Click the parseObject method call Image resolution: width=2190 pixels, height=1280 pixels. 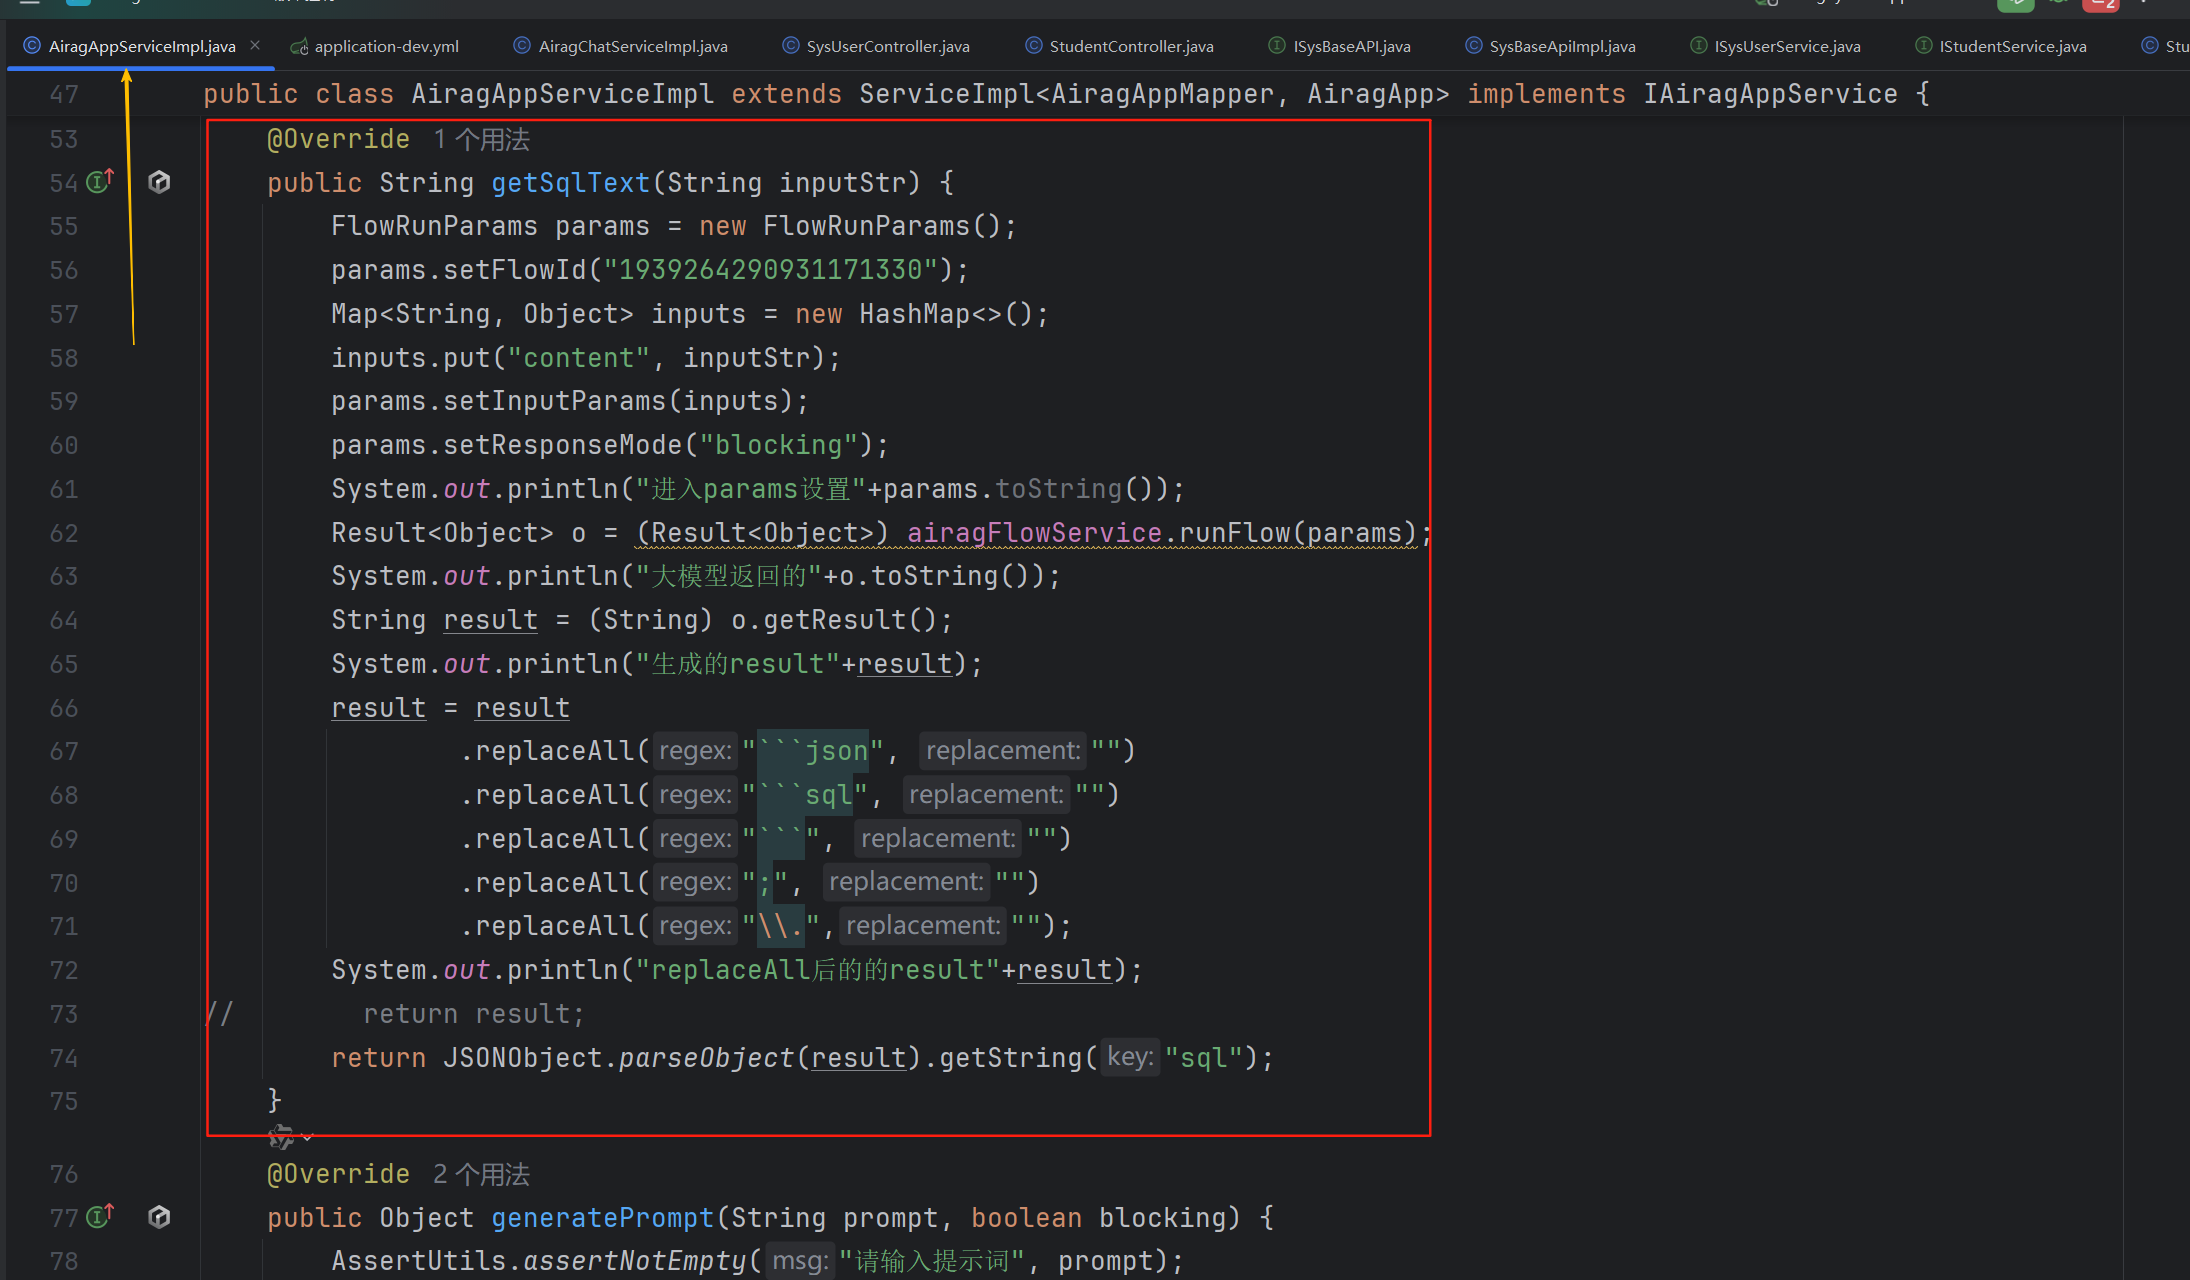[x=707, y=1058]
